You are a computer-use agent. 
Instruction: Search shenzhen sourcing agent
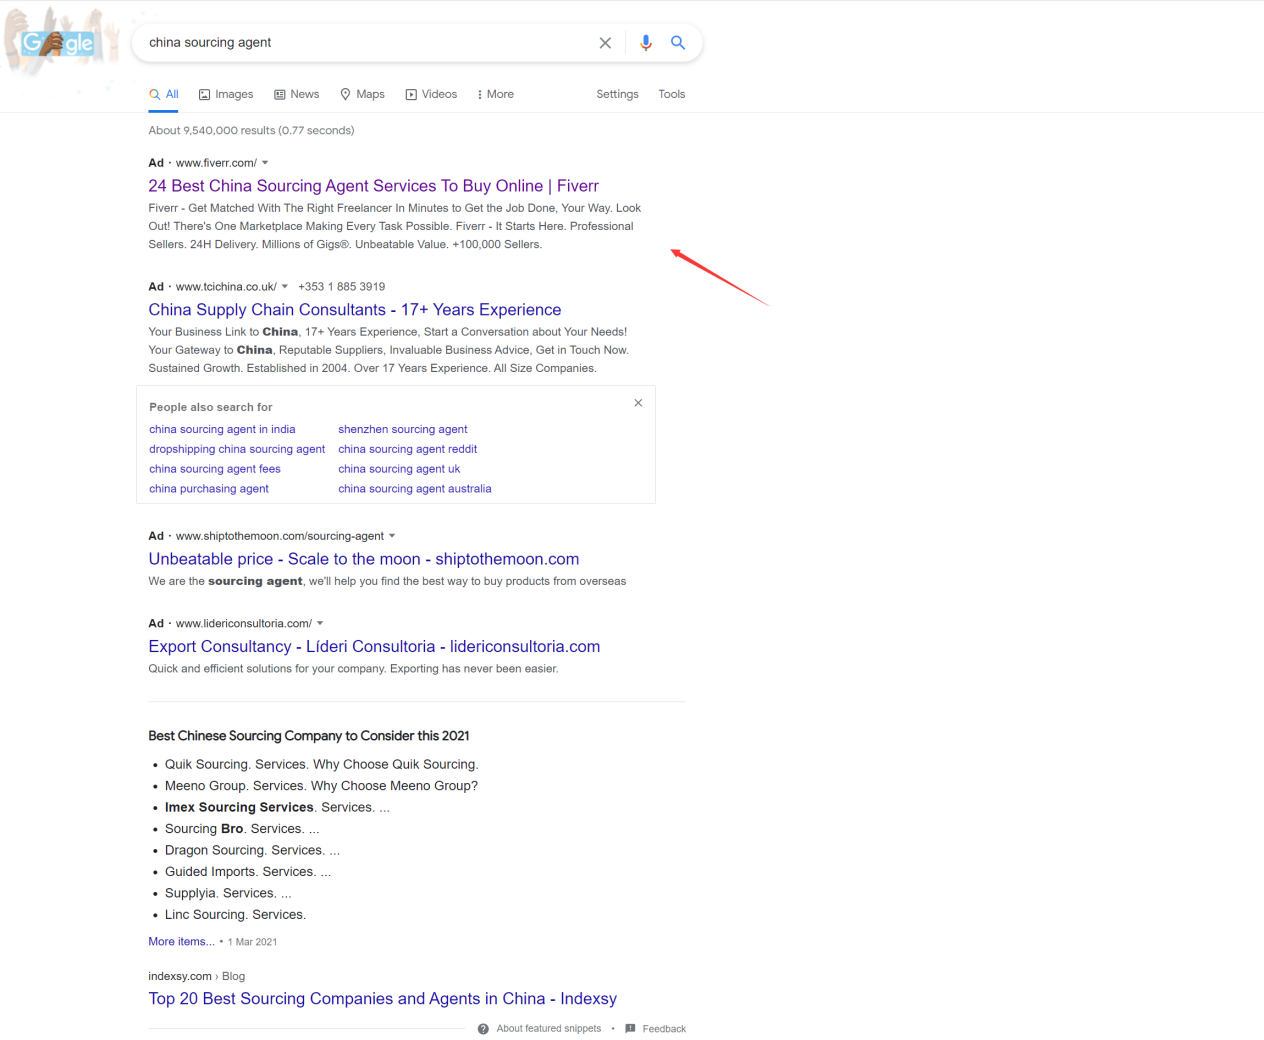pos(403,430)
